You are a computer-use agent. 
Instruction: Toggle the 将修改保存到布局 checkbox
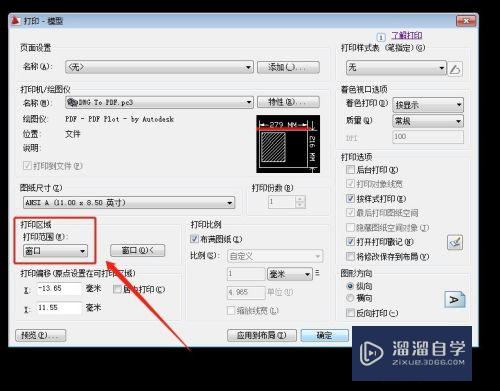(x=350, y=256)
